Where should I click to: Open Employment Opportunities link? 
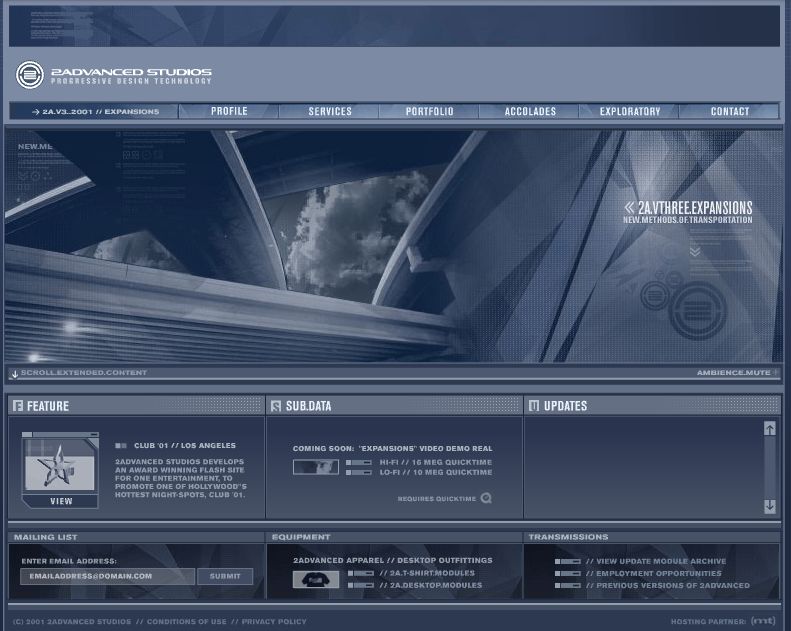tap(653, 573)
